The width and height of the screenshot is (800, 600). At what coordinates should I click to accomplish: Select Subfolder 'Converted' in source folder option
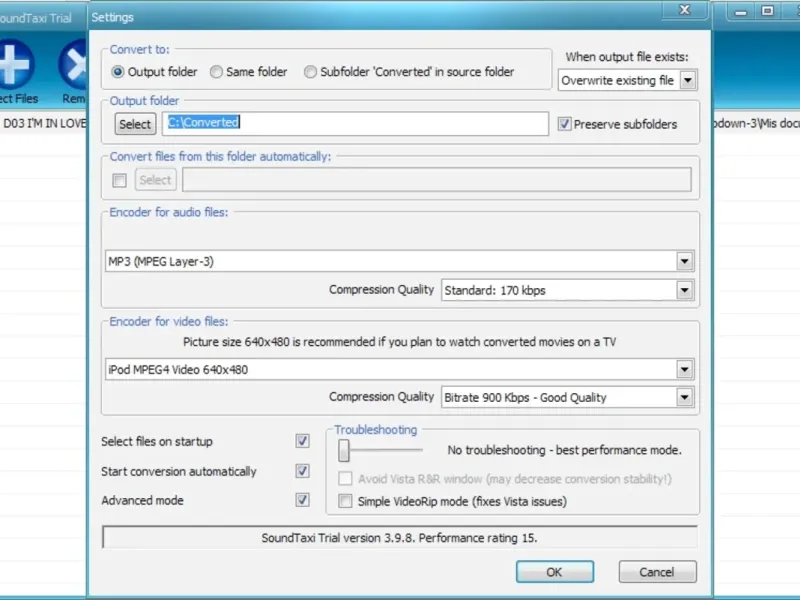[x=310, y=72]
